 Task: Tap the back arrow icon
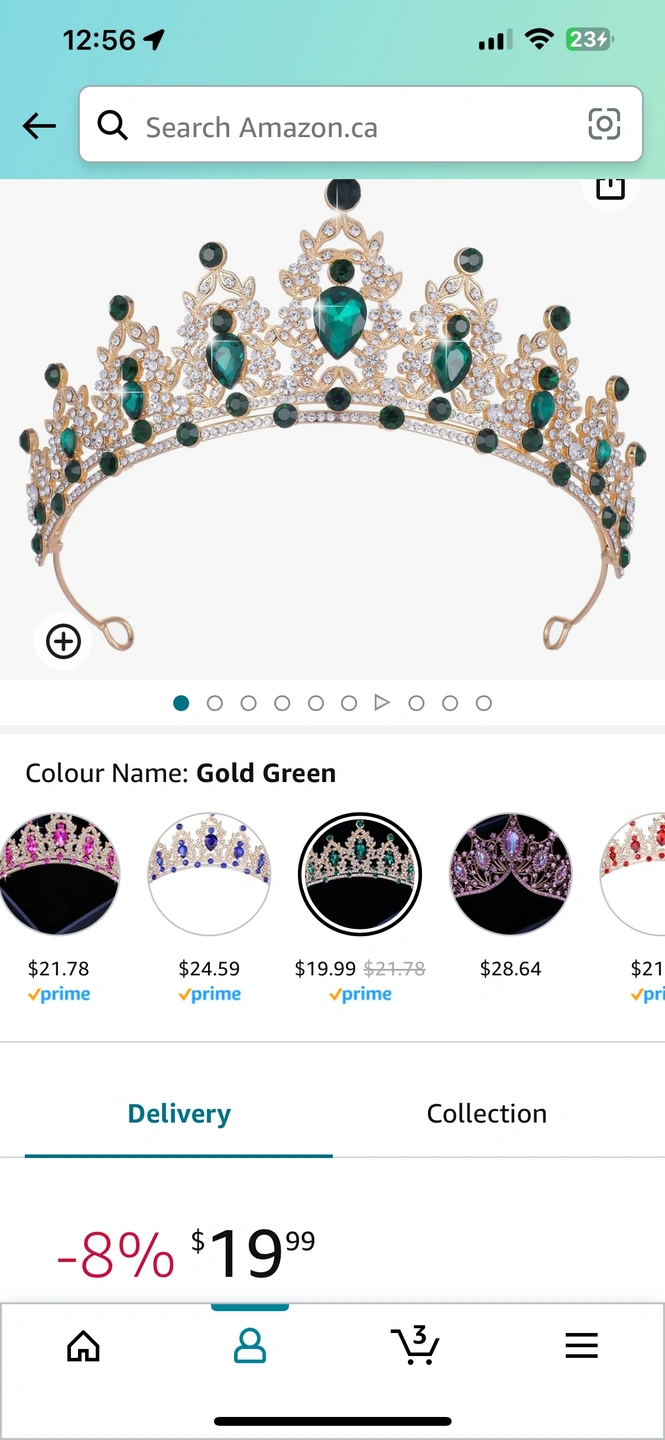tap(39, 126)
